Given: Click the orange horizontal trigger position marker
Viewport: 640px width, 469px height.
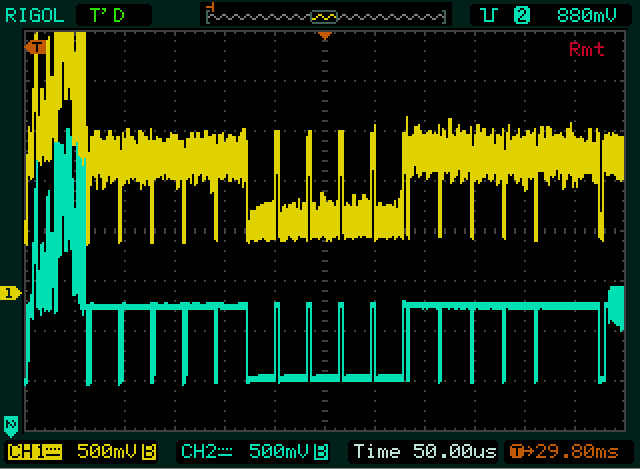Looking at the screenshot, I should tap(324, 36).
